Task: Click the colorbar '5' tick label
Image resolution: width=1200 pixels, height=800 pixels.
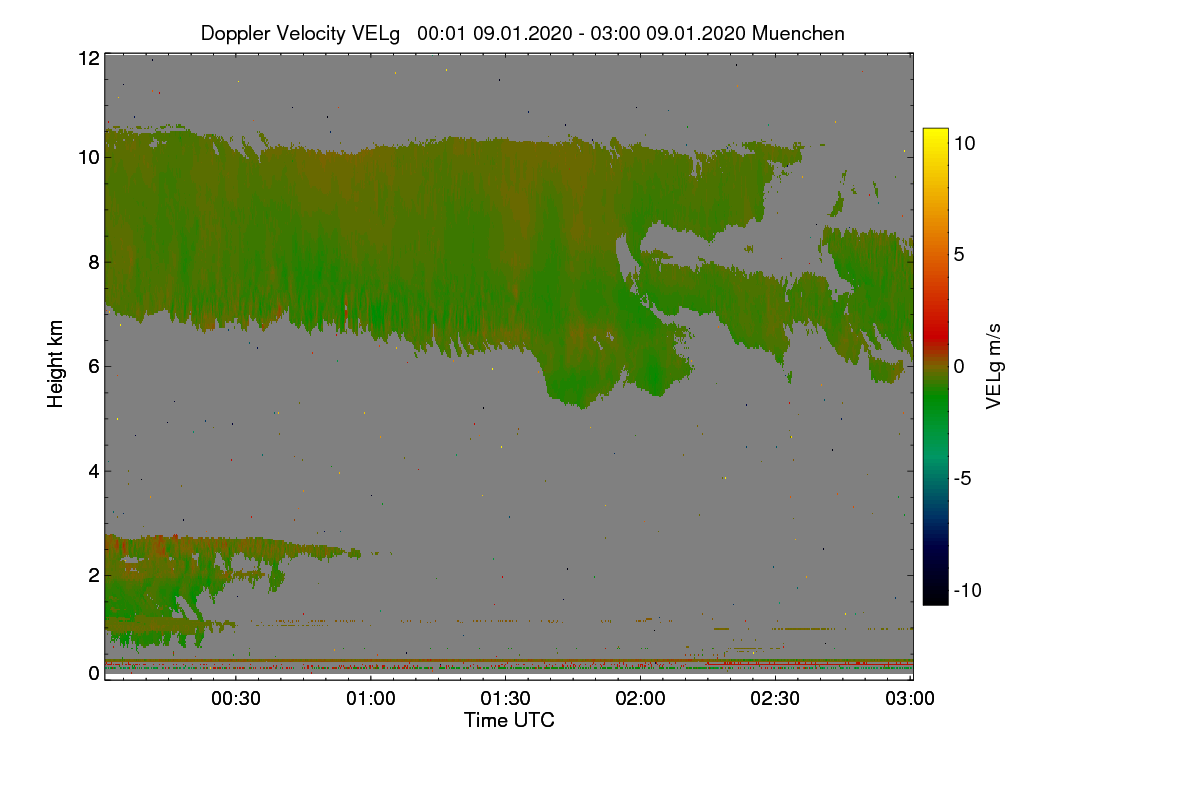Action: tap(958, 254)
